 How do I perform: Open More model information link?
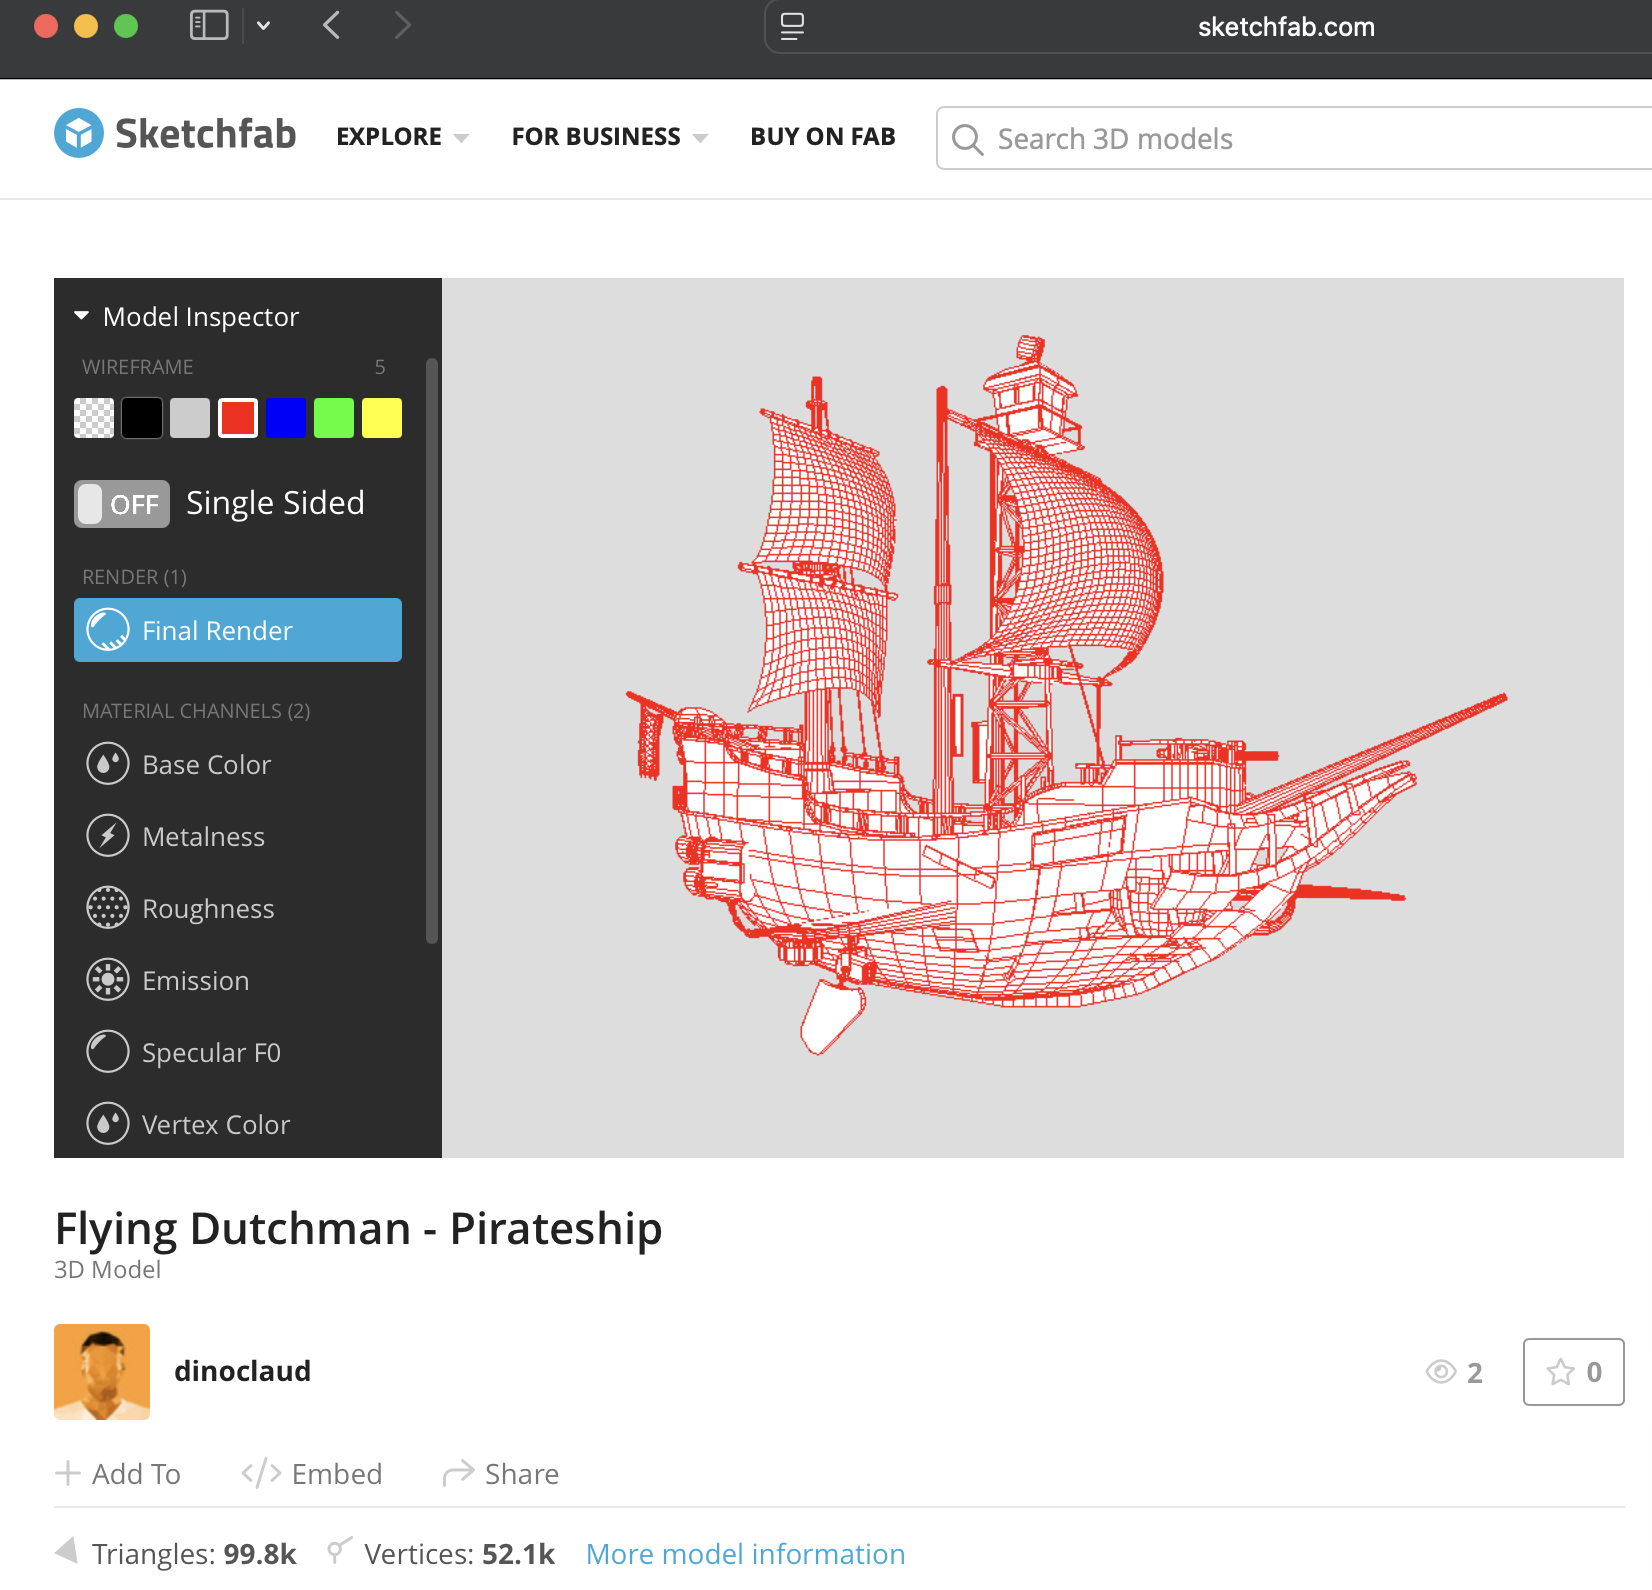[x=745, y=1554]
